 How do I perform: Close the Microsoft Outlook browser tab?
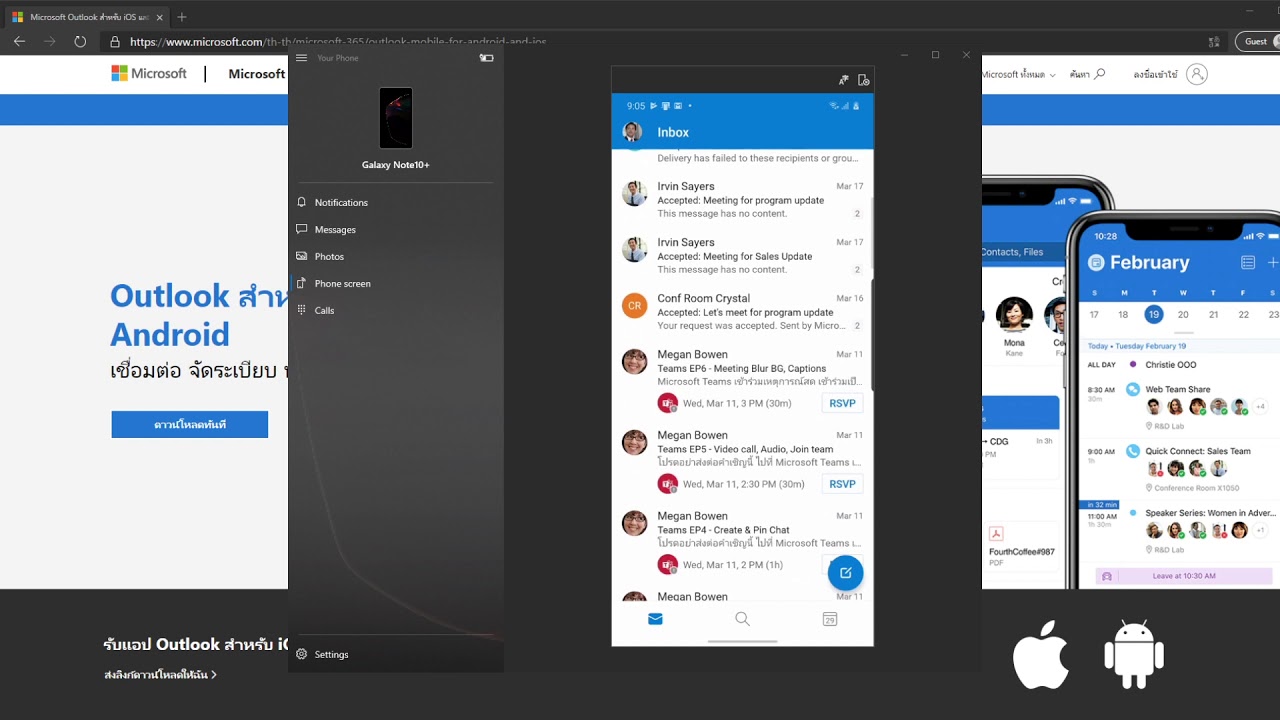point(160,17)
